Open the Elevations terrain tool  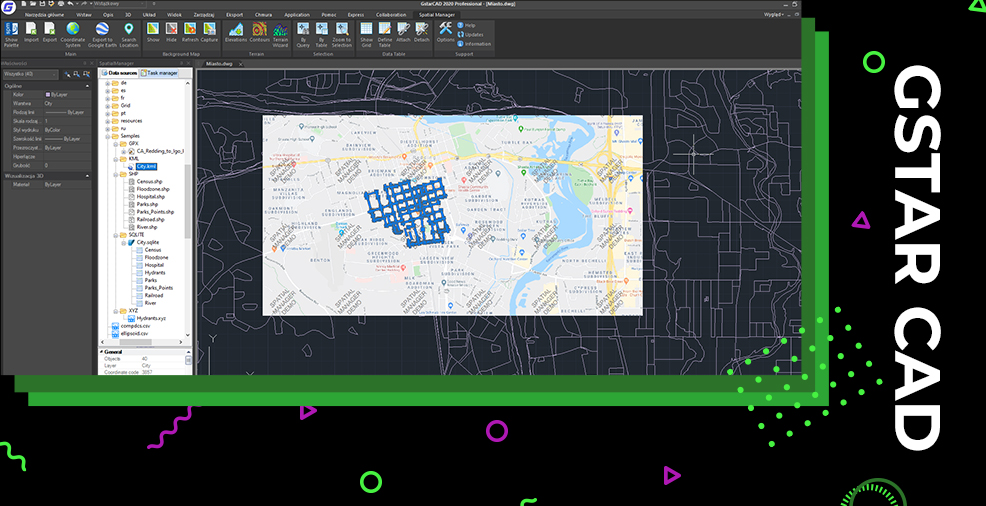(236, 33)
